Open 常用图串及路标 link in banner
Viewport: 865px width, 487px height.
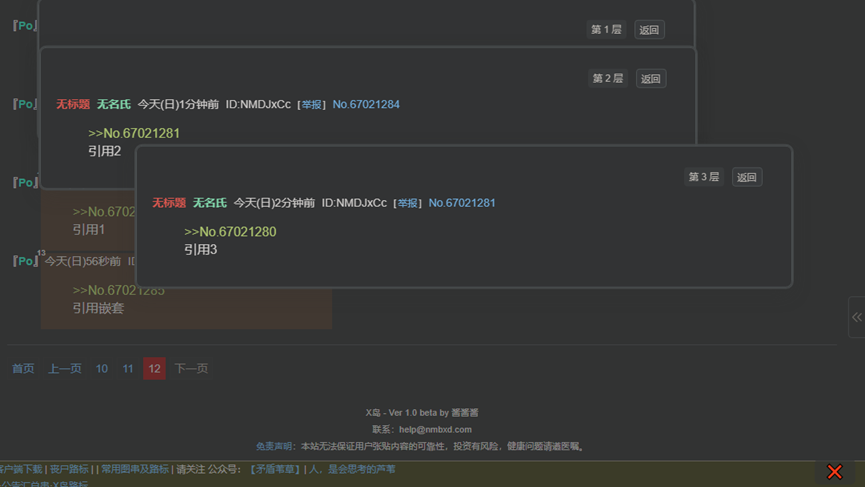134,469
